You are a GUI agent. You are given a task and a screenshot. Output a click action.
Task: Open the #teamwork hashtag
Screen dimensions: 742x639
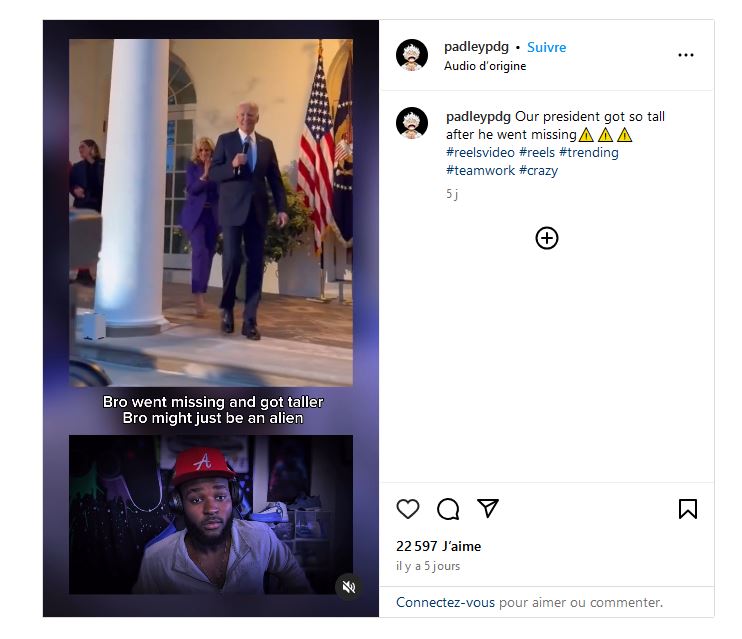click(480, 171)
